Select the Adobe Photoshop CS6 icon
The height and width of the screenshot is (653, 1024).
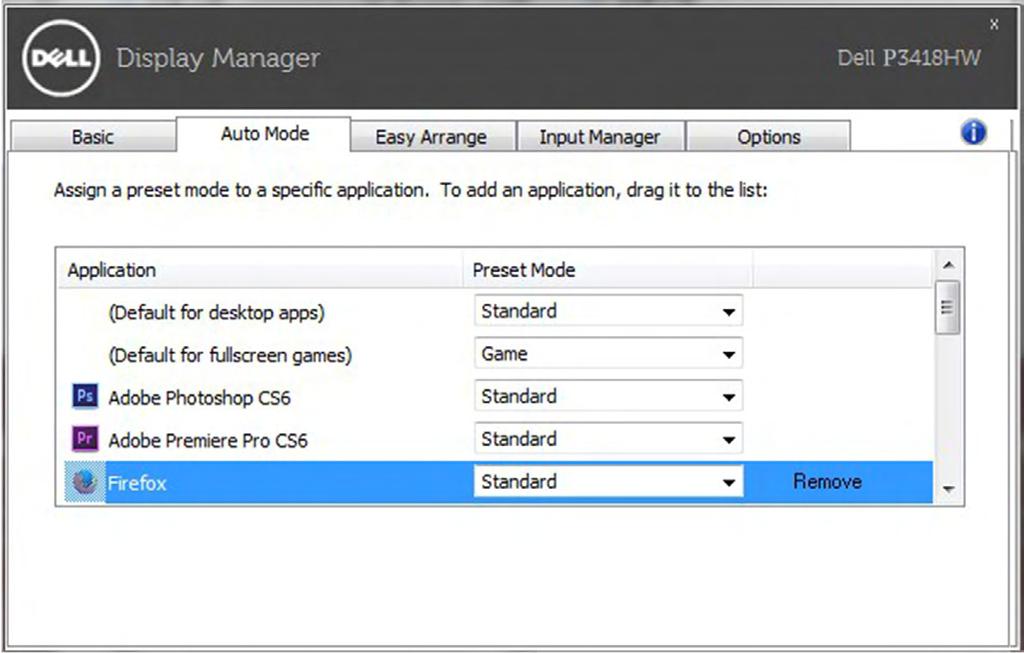point(85,396)
